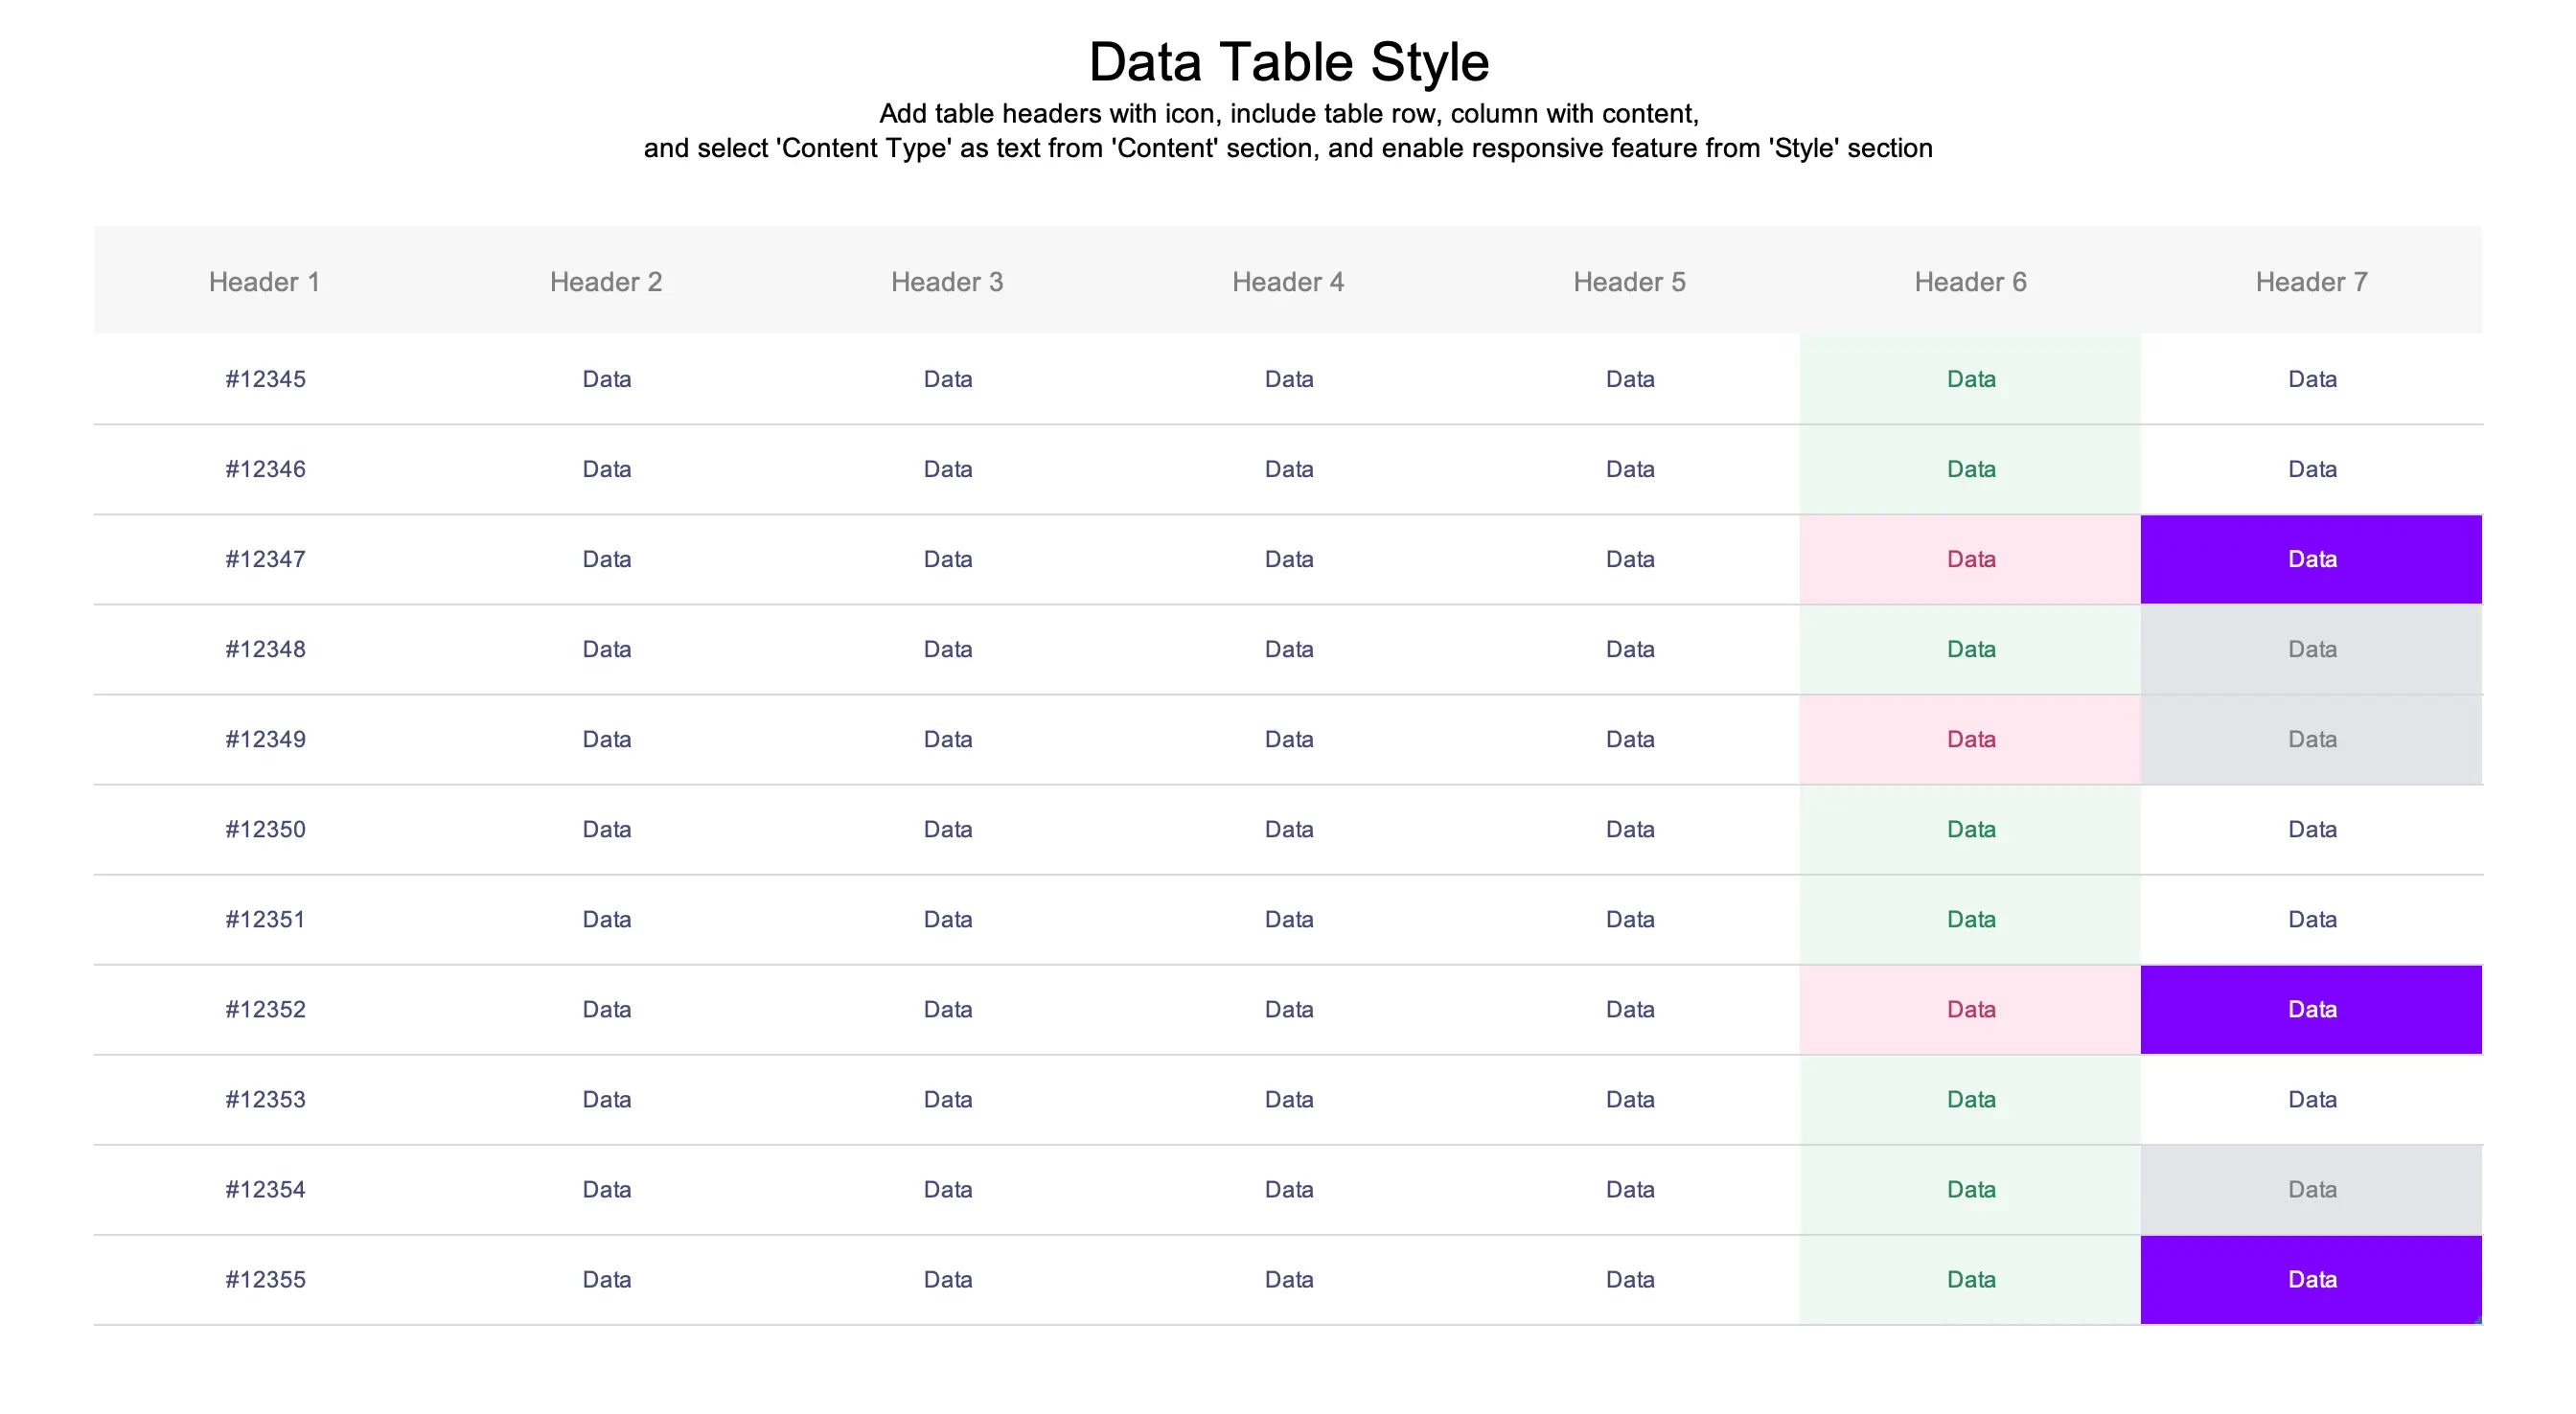Click the #12355 ID in last row
This screenshot has width=2576, height=1414.
pyautogui.click(x=265, y=1279)
